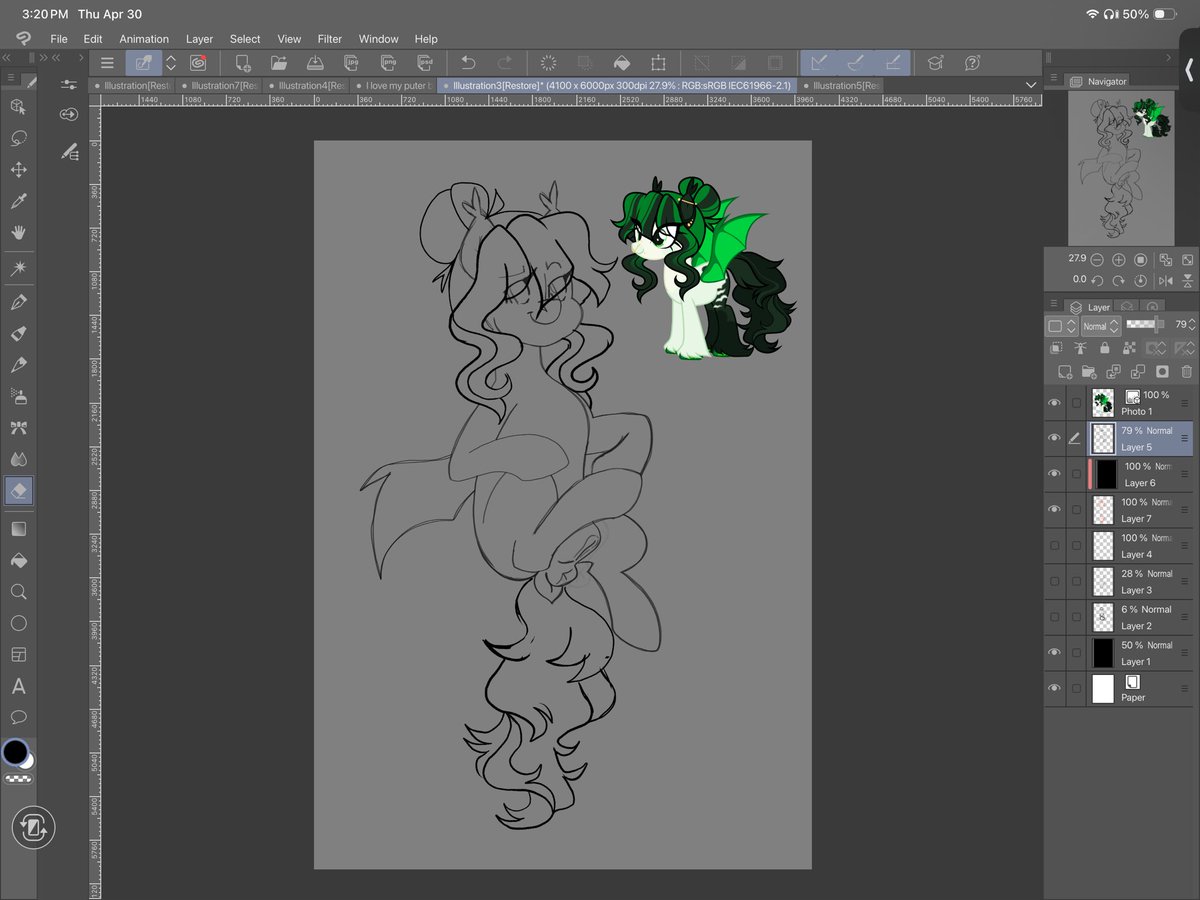Hide the Paper layer
1200x900 pixels.
pos(1054,688)
